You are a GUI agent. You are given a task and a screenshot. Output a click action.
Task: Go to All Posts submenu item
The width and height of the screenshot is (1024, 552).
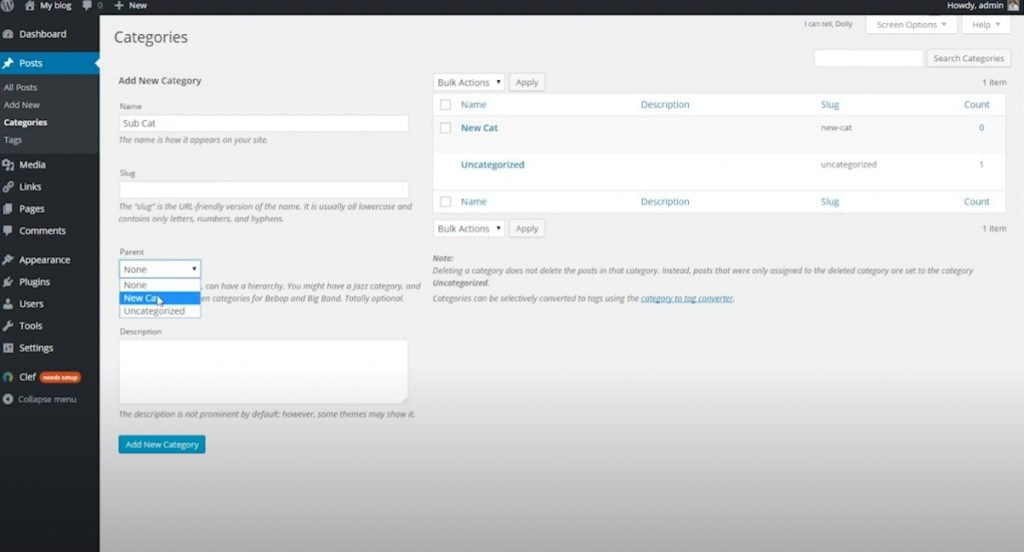tap(20, 88)
